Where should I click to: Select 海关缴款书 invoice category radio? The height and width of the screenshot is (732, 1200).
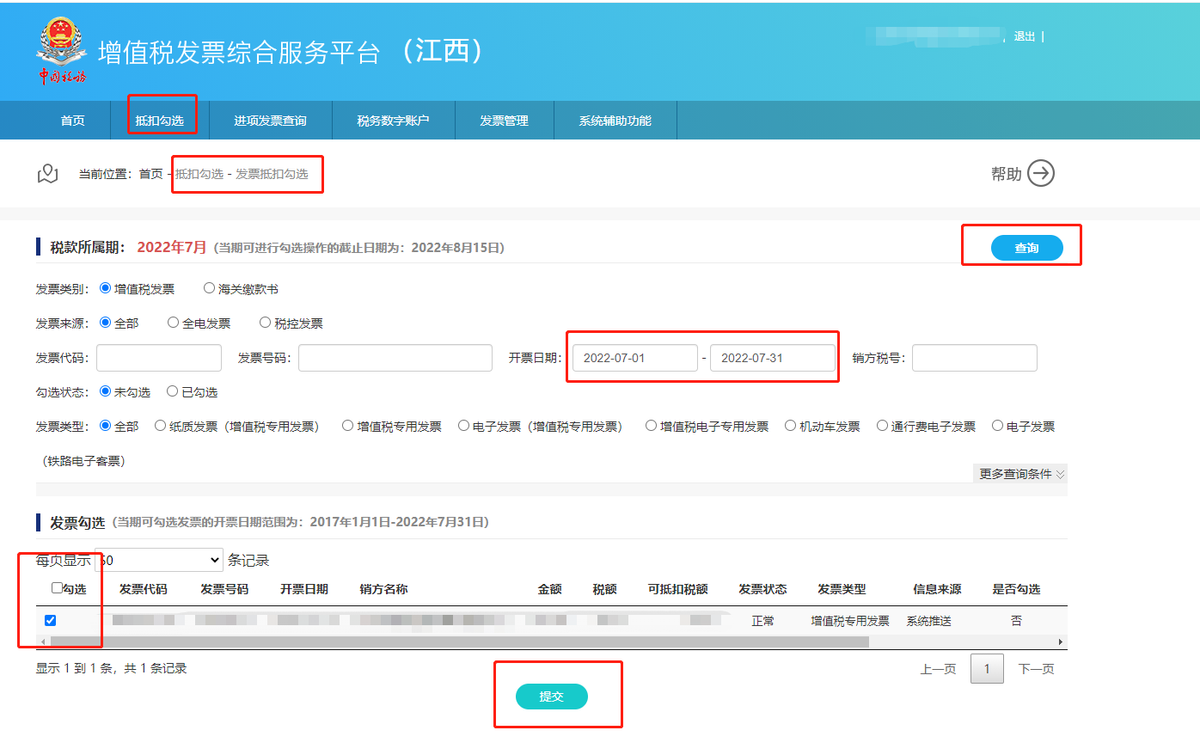(209, 288)
